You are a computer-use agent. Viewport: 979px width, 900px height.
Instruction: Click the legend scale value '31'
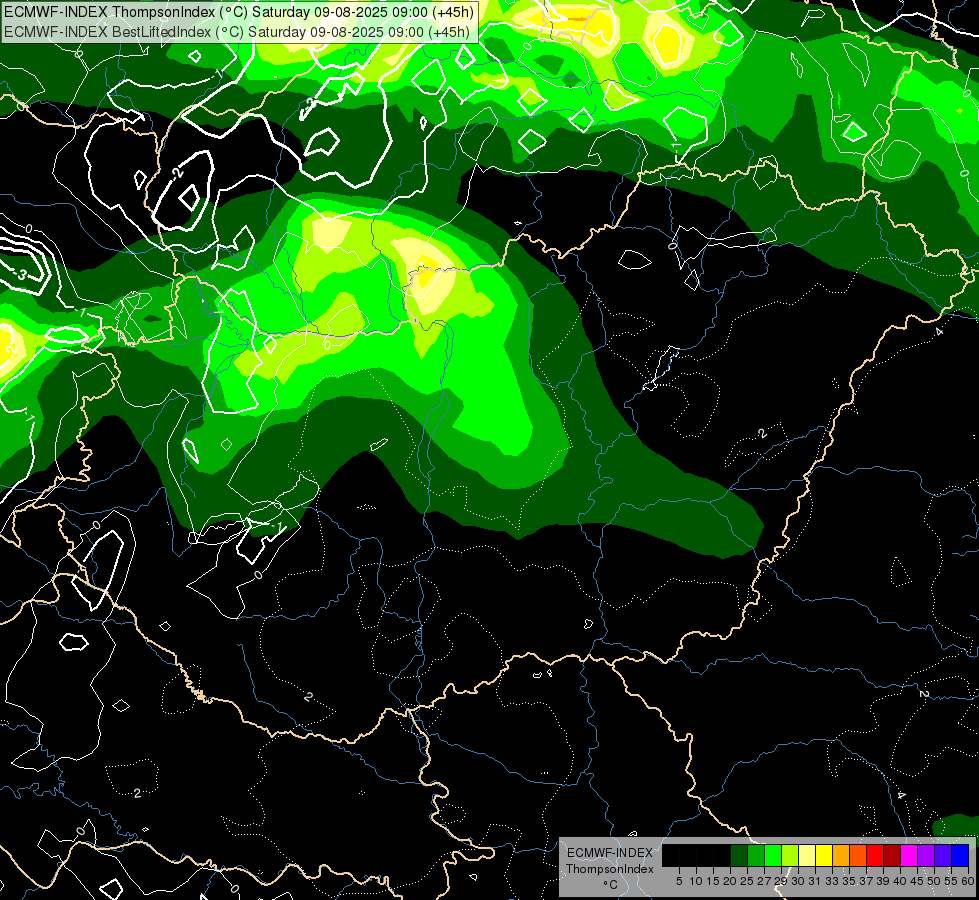pyautogui.click(x=815, y=881)
